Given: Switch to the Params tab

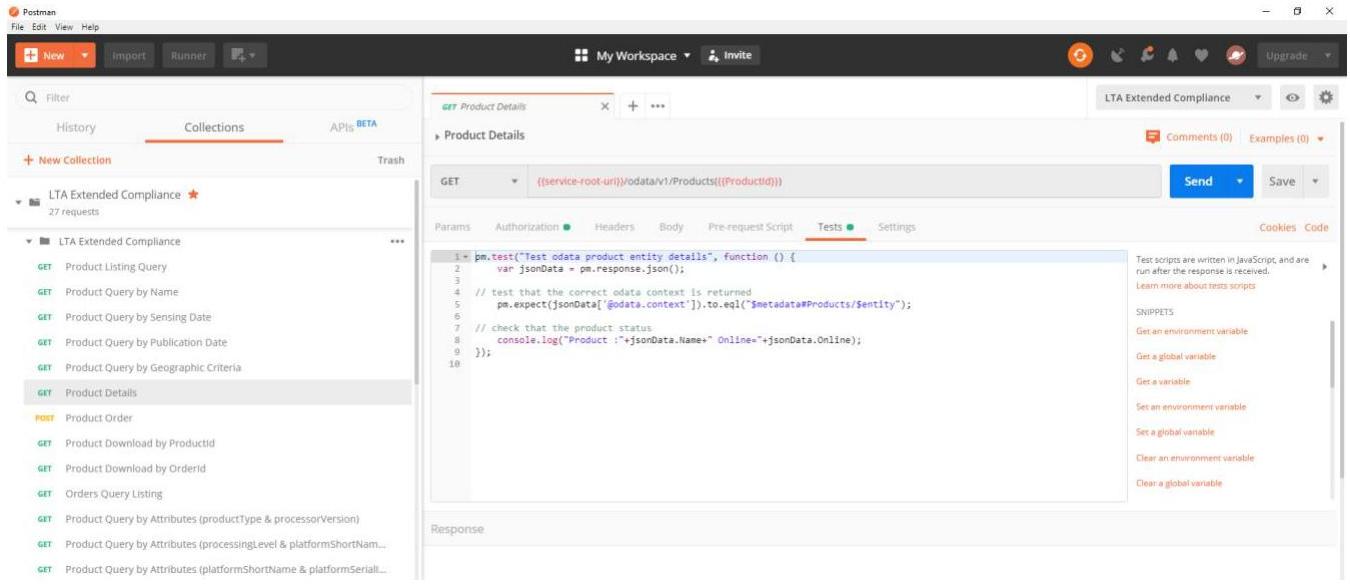Looking at the screenshot, I should click(452, 227).
